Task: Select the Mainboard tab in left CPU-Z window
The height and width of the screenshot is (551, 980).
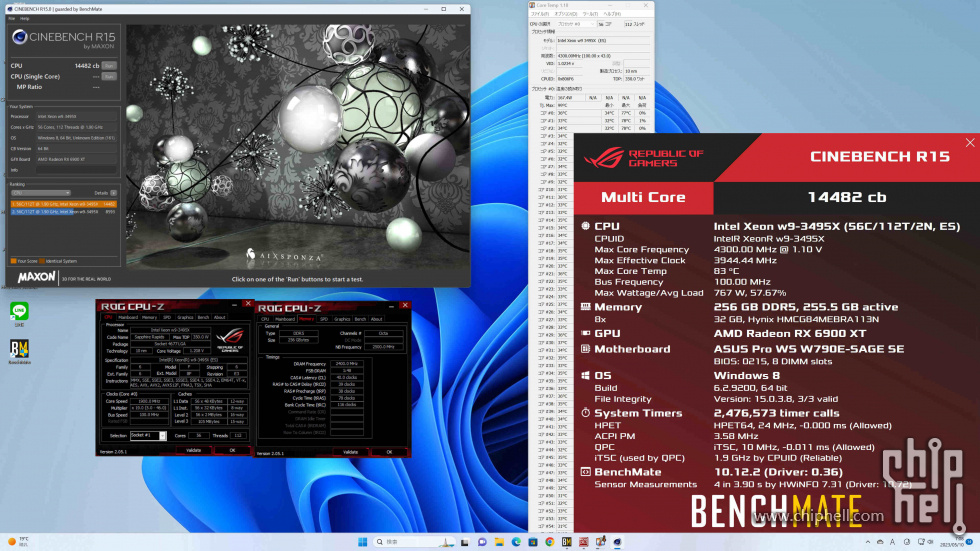Action: [x=128, y=317]
